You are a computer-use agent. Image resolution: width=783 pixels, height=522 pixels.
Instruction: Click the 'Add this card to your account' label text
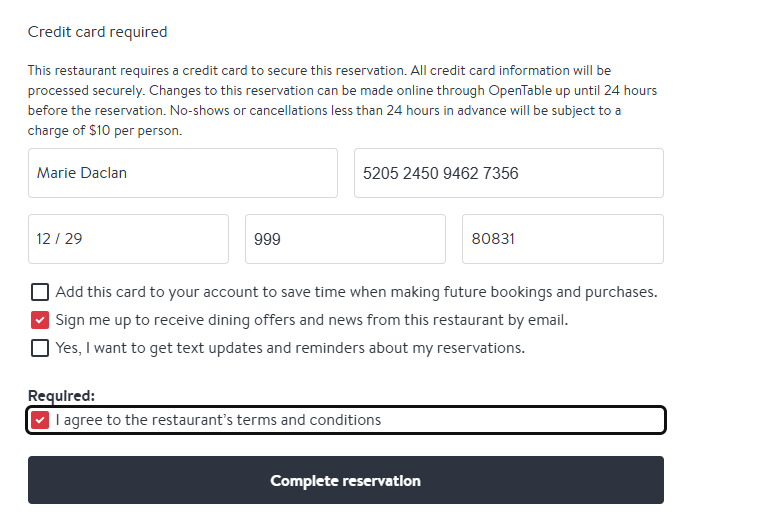tap(356, 292)
